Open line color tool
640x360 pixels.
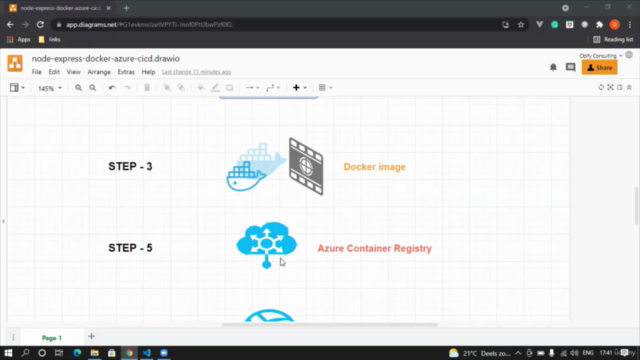[215, 88]
